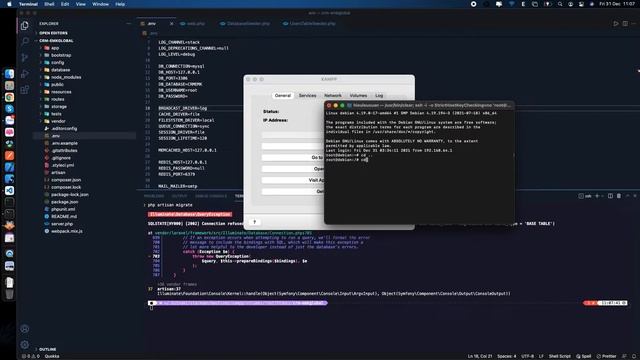Click the Wi-Fi icon in menu bar
The image size is (640, 360).
(511, 4)
